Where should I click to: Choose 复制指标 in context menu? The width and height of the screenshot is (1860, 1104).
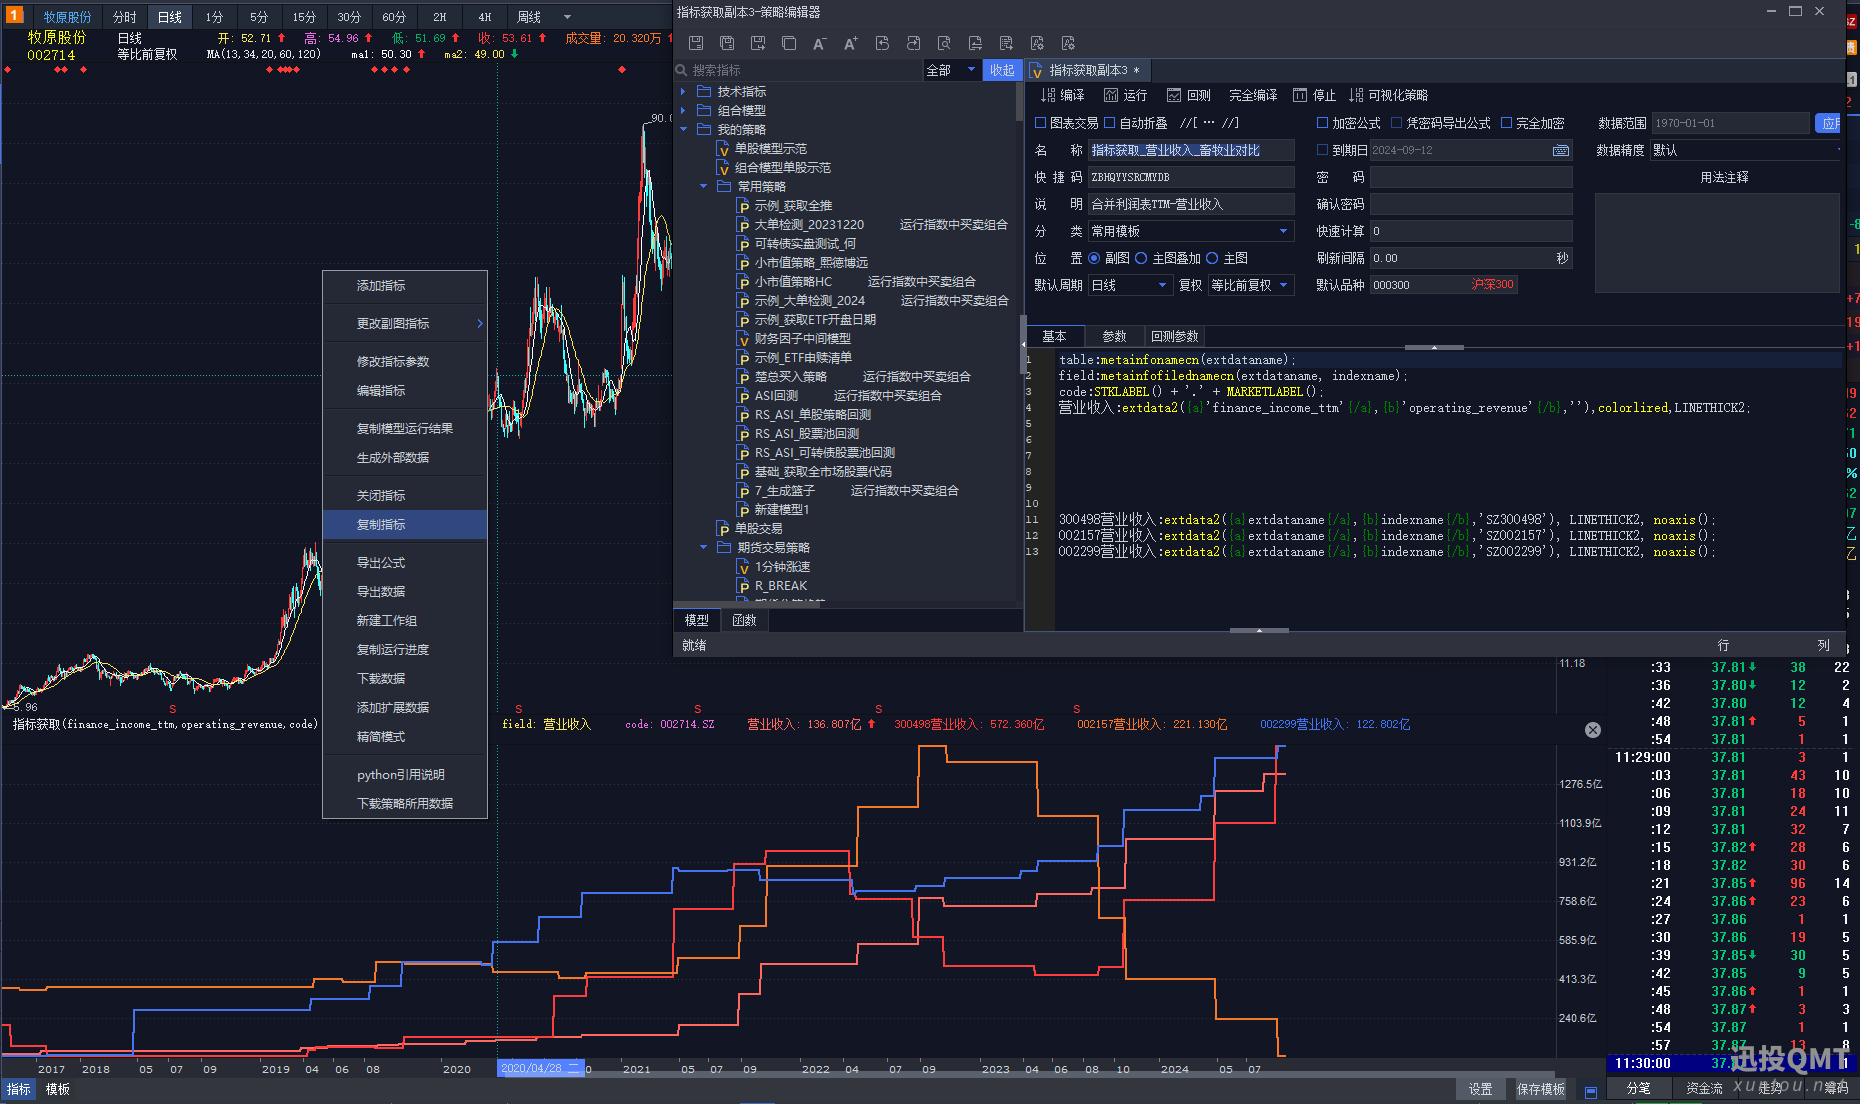405,525
